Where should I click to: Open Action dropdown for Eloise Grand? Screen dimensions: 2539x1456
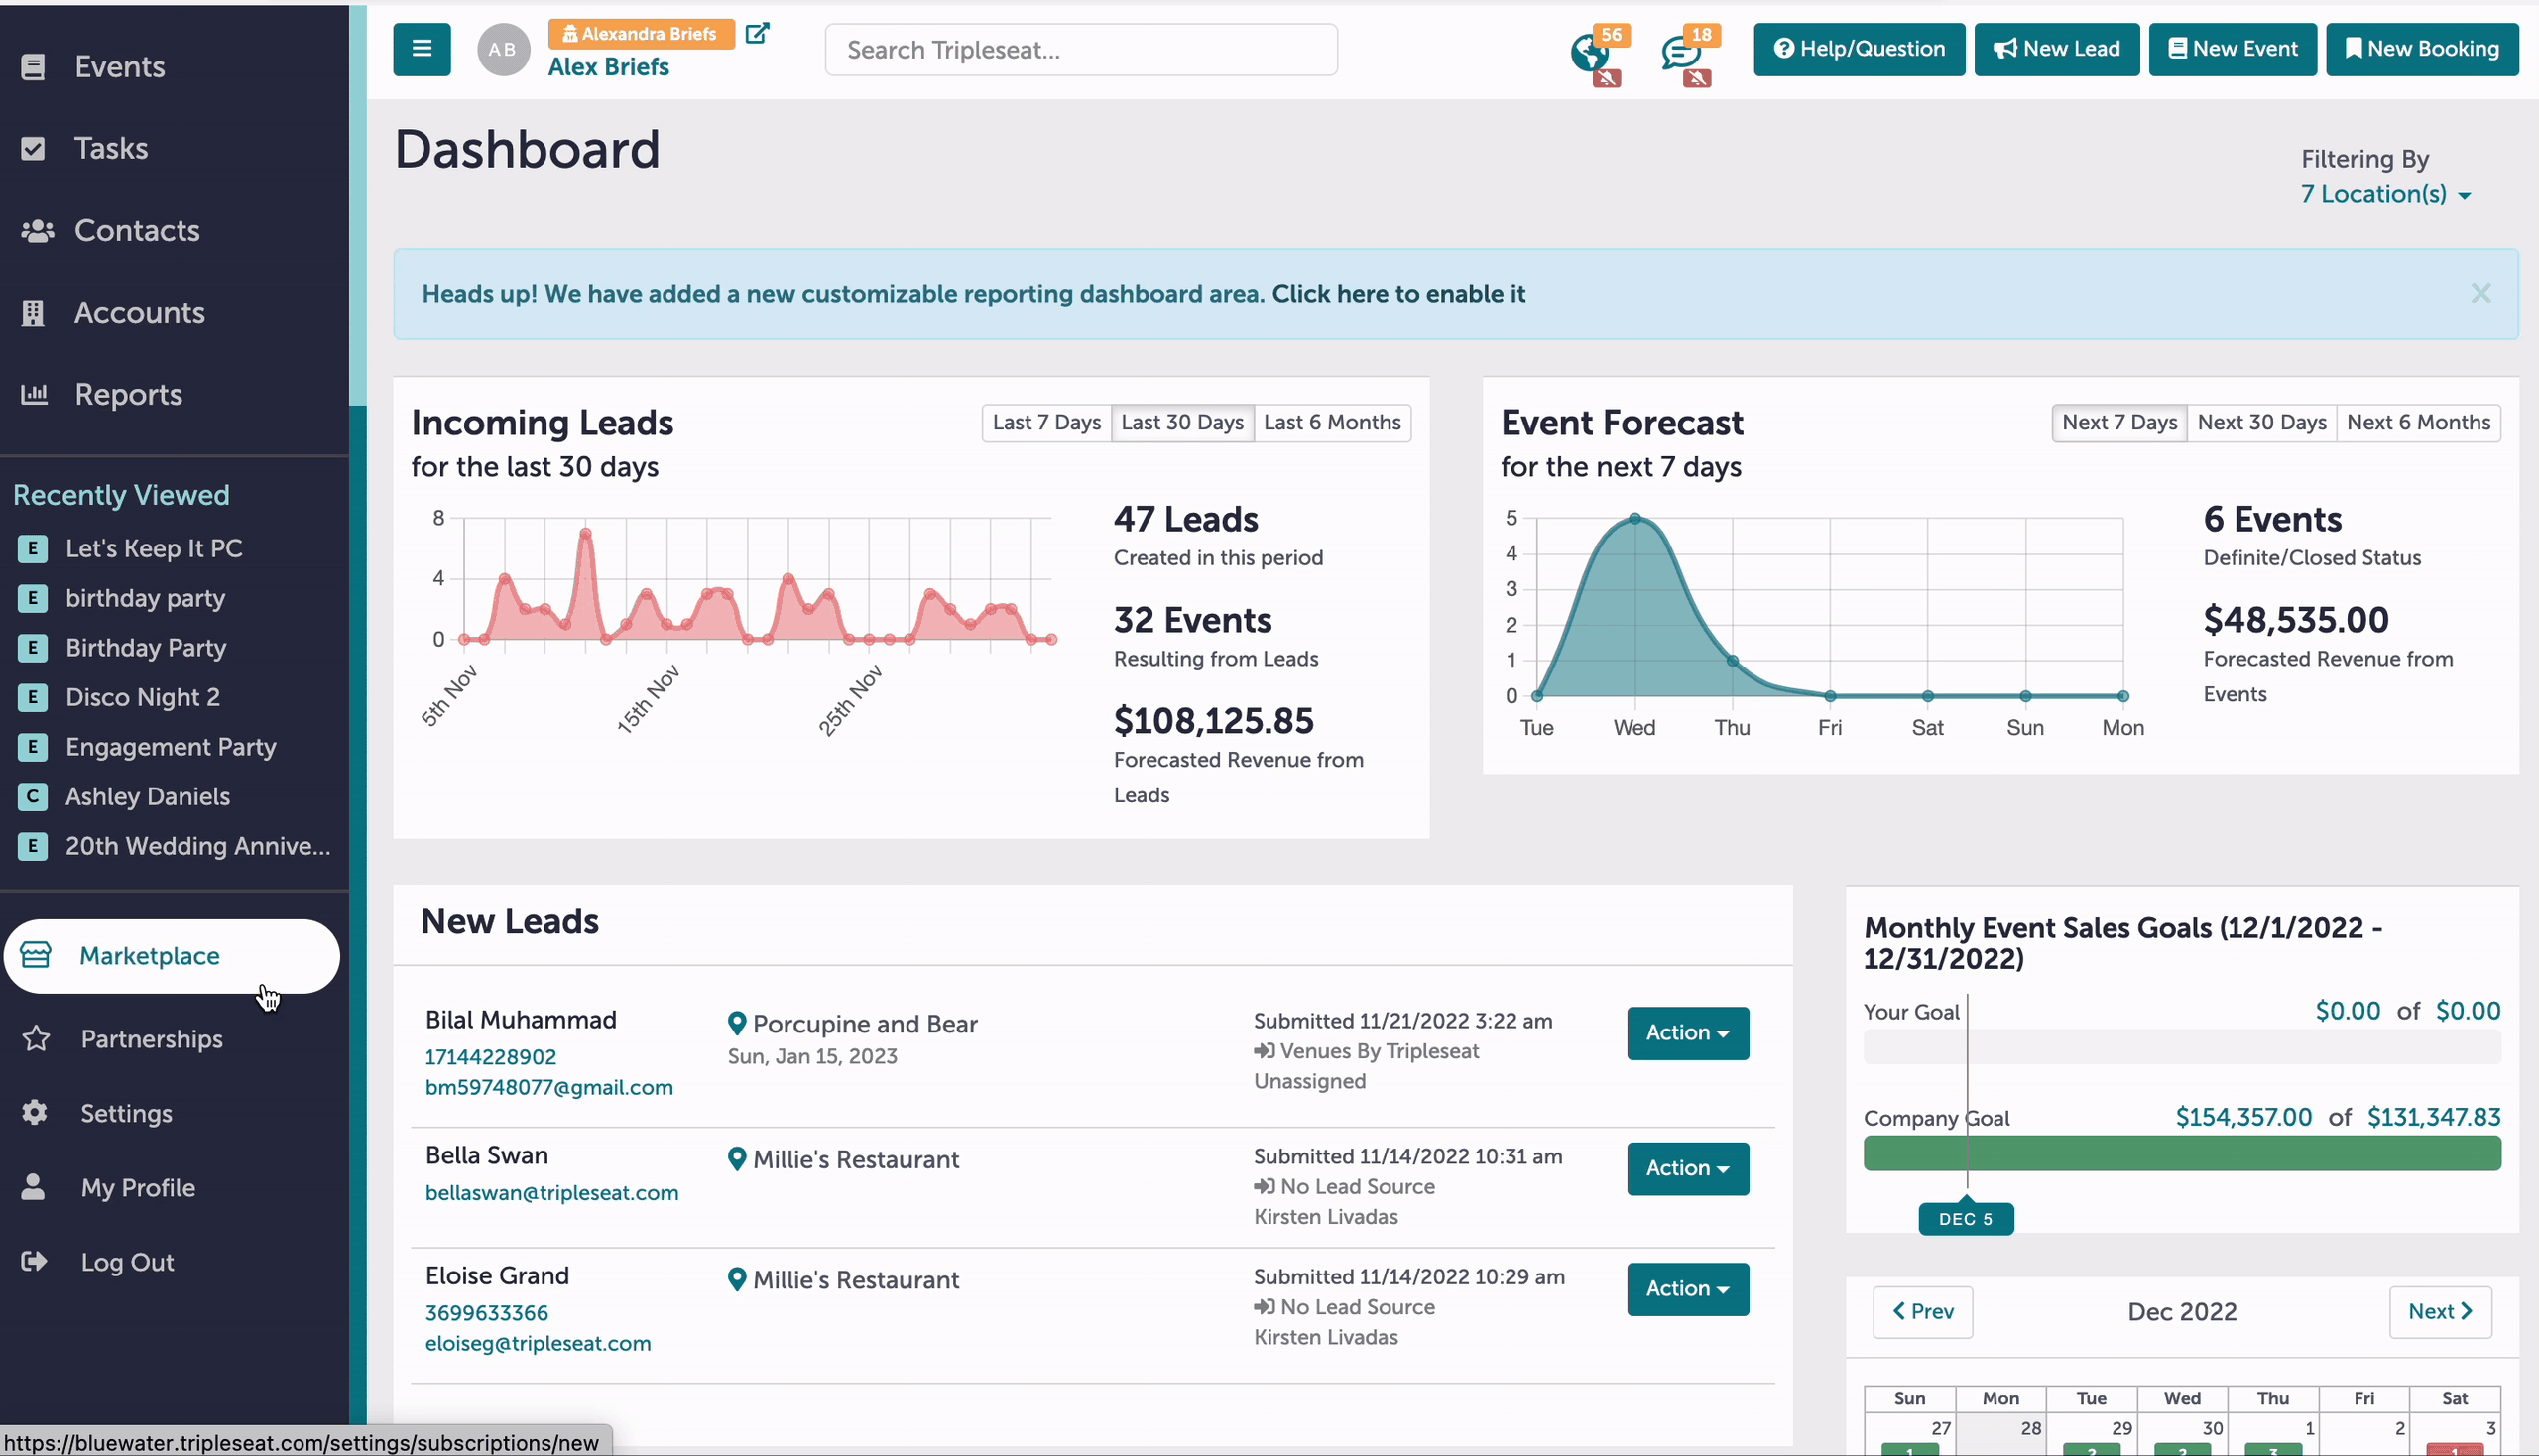pyautogui.click(x=1687, y=1289)
